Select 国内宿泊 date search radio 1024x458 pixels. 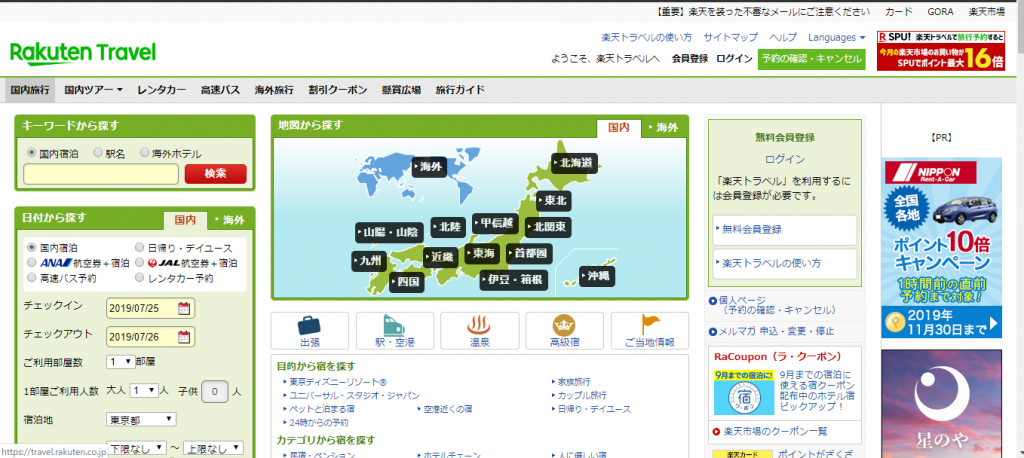[31, 248]
